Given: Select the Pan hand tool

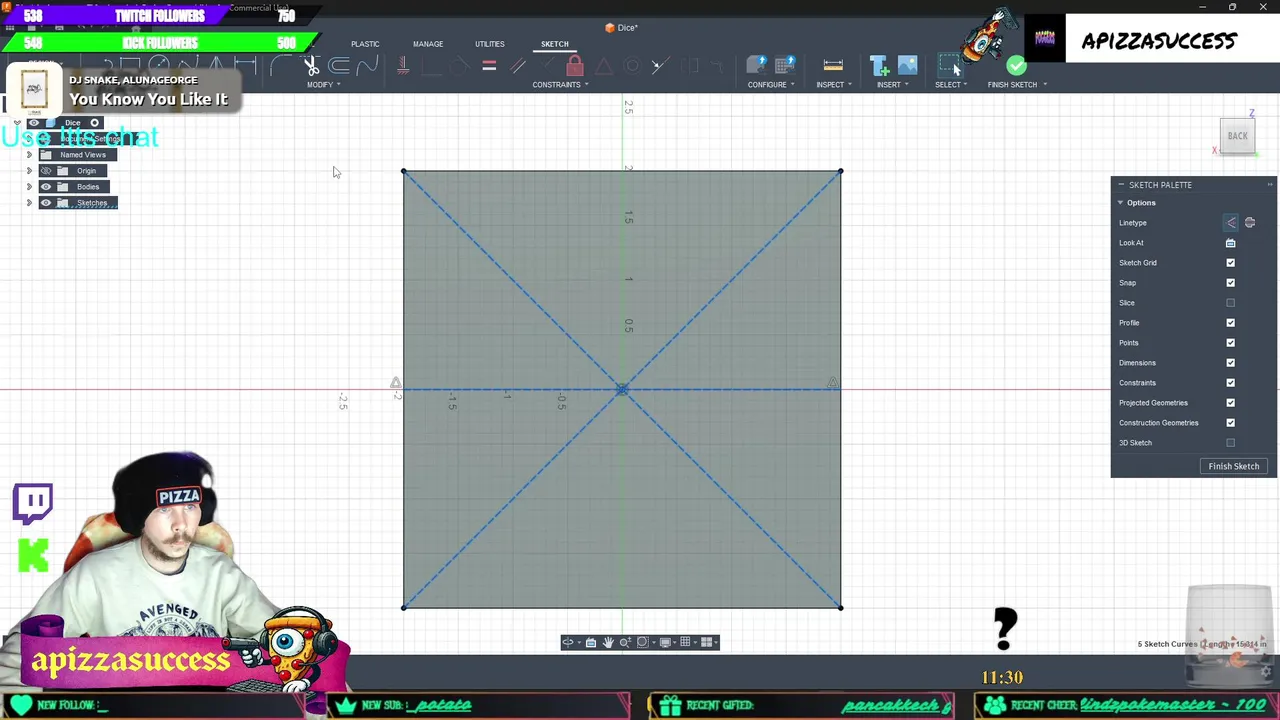Looking at the screenshot, I should 608,642.
